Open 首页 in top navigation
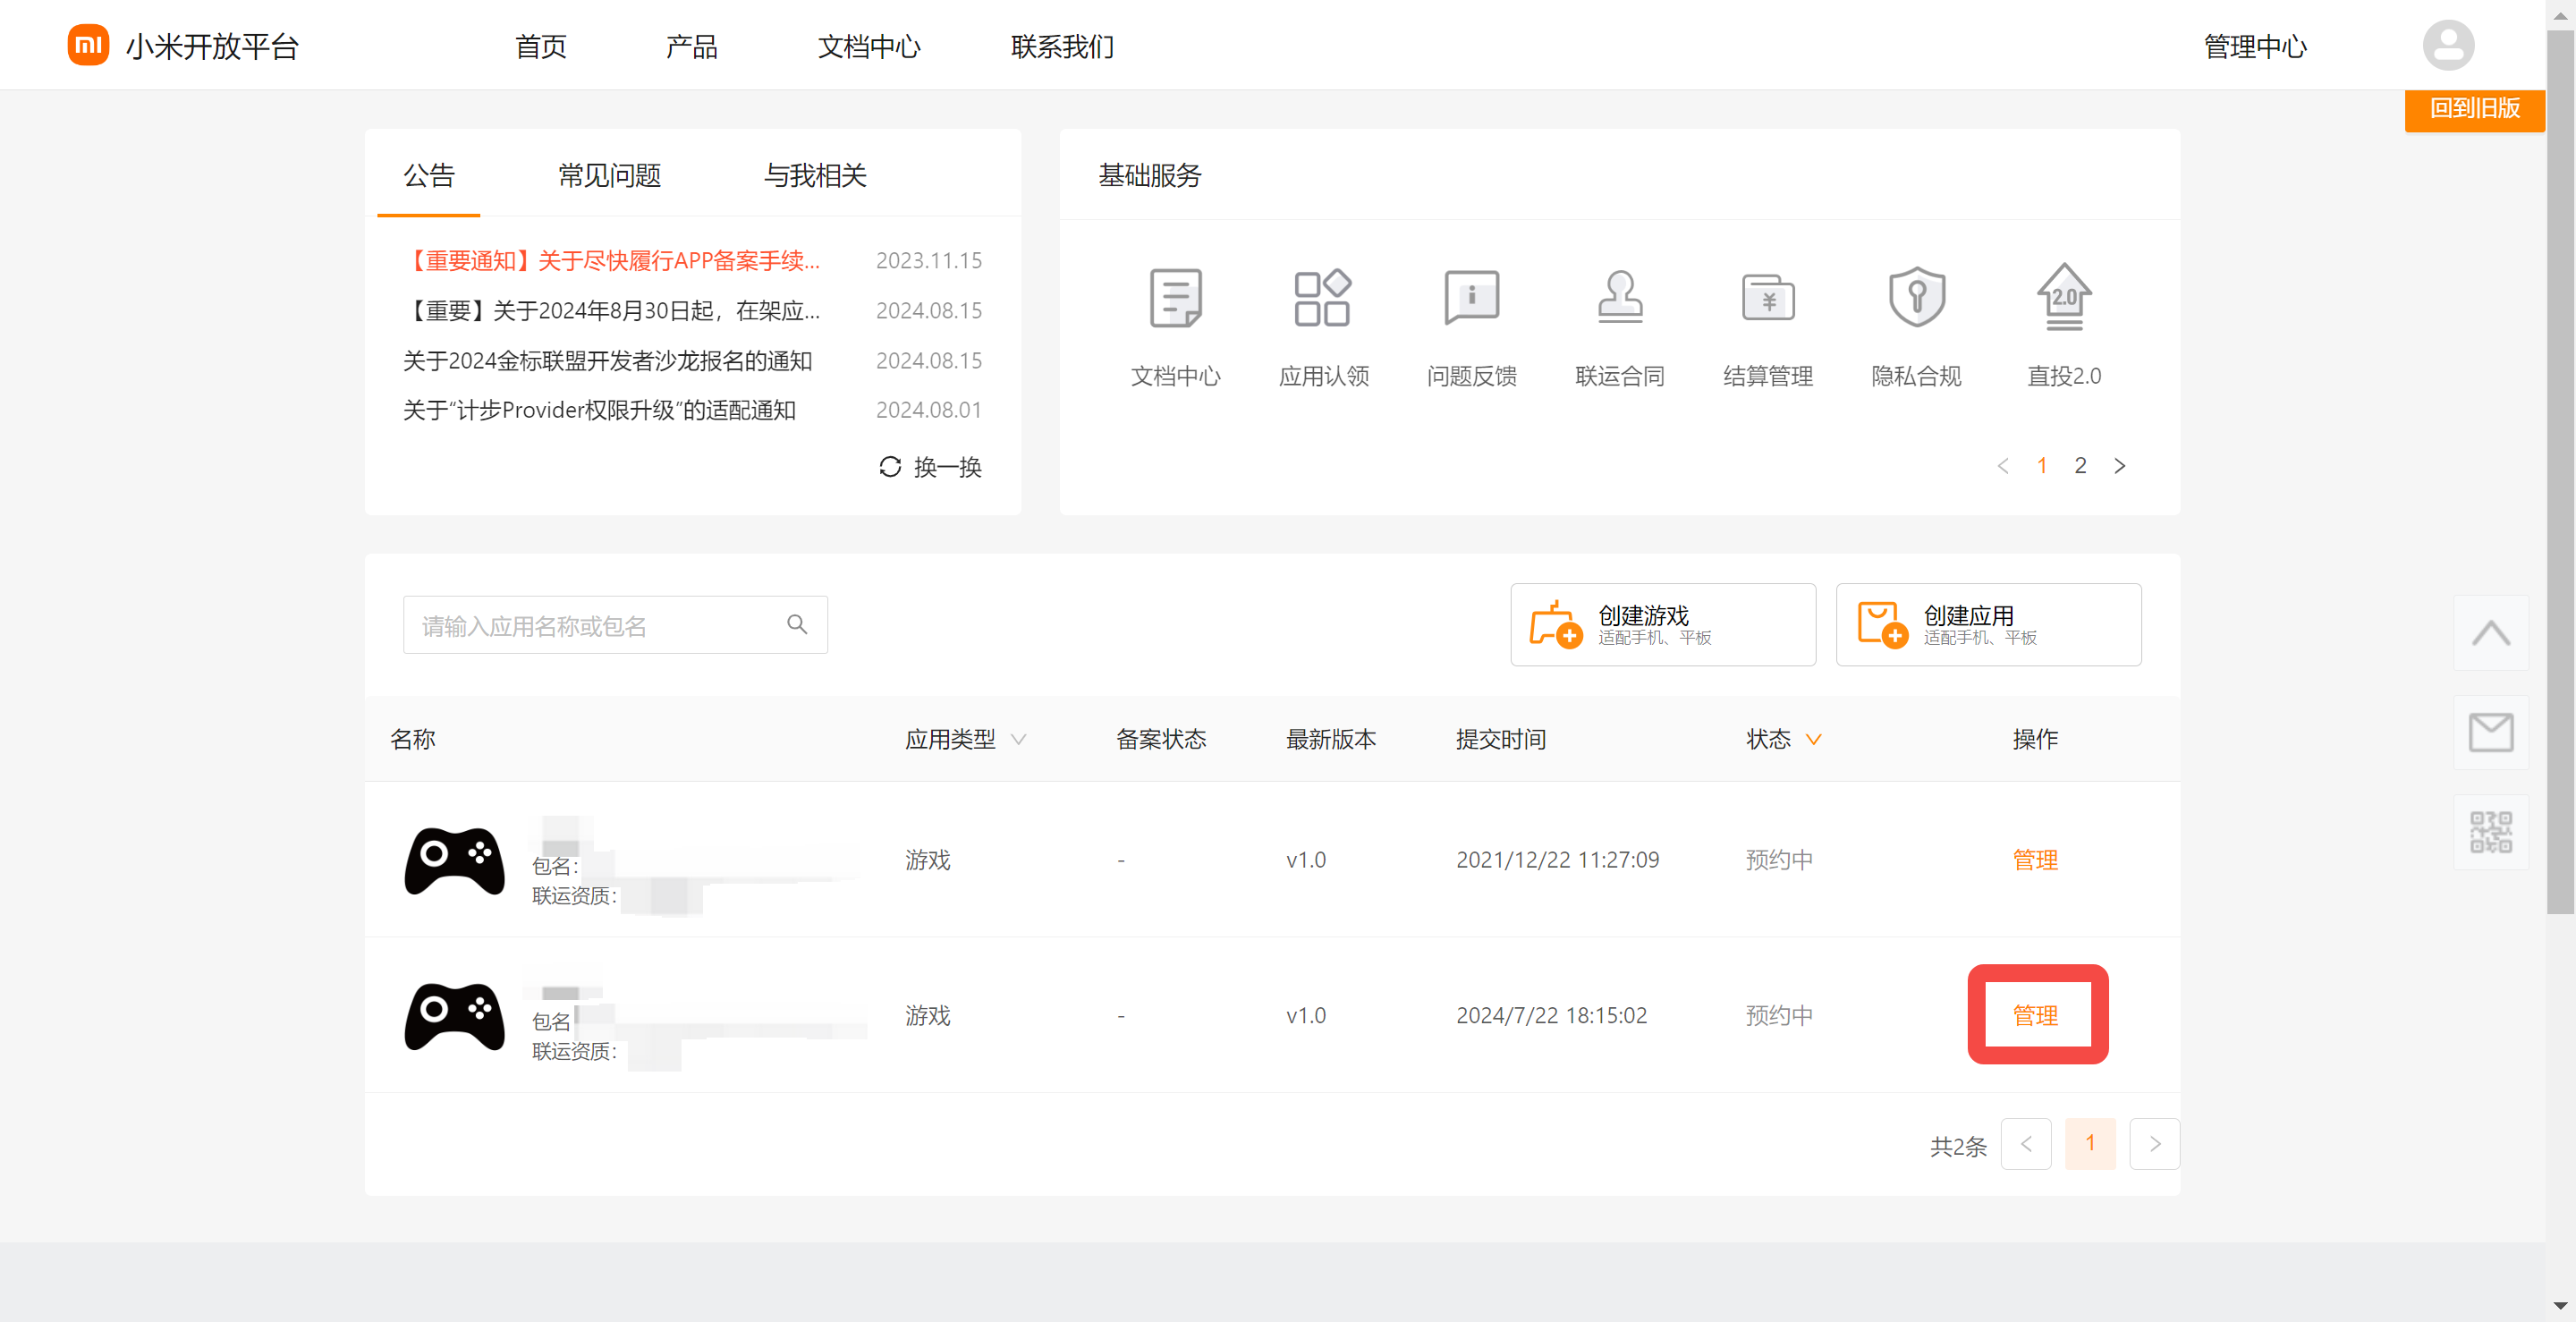The width and height of the screenshot is (2576, 1322). (540, 46)
